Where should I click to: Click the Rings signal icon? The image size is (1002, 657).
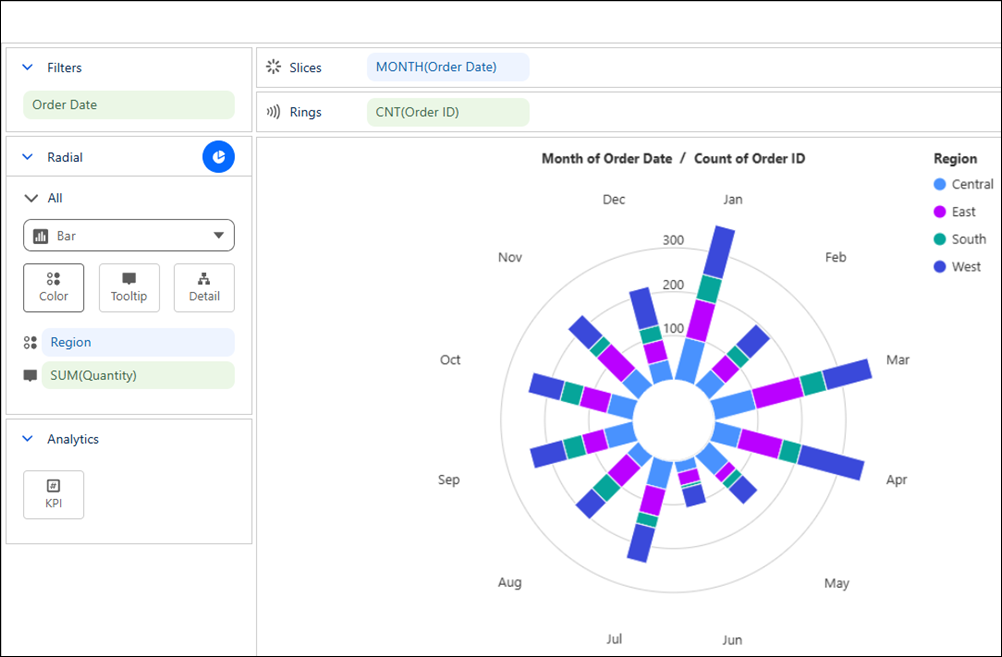274,112
